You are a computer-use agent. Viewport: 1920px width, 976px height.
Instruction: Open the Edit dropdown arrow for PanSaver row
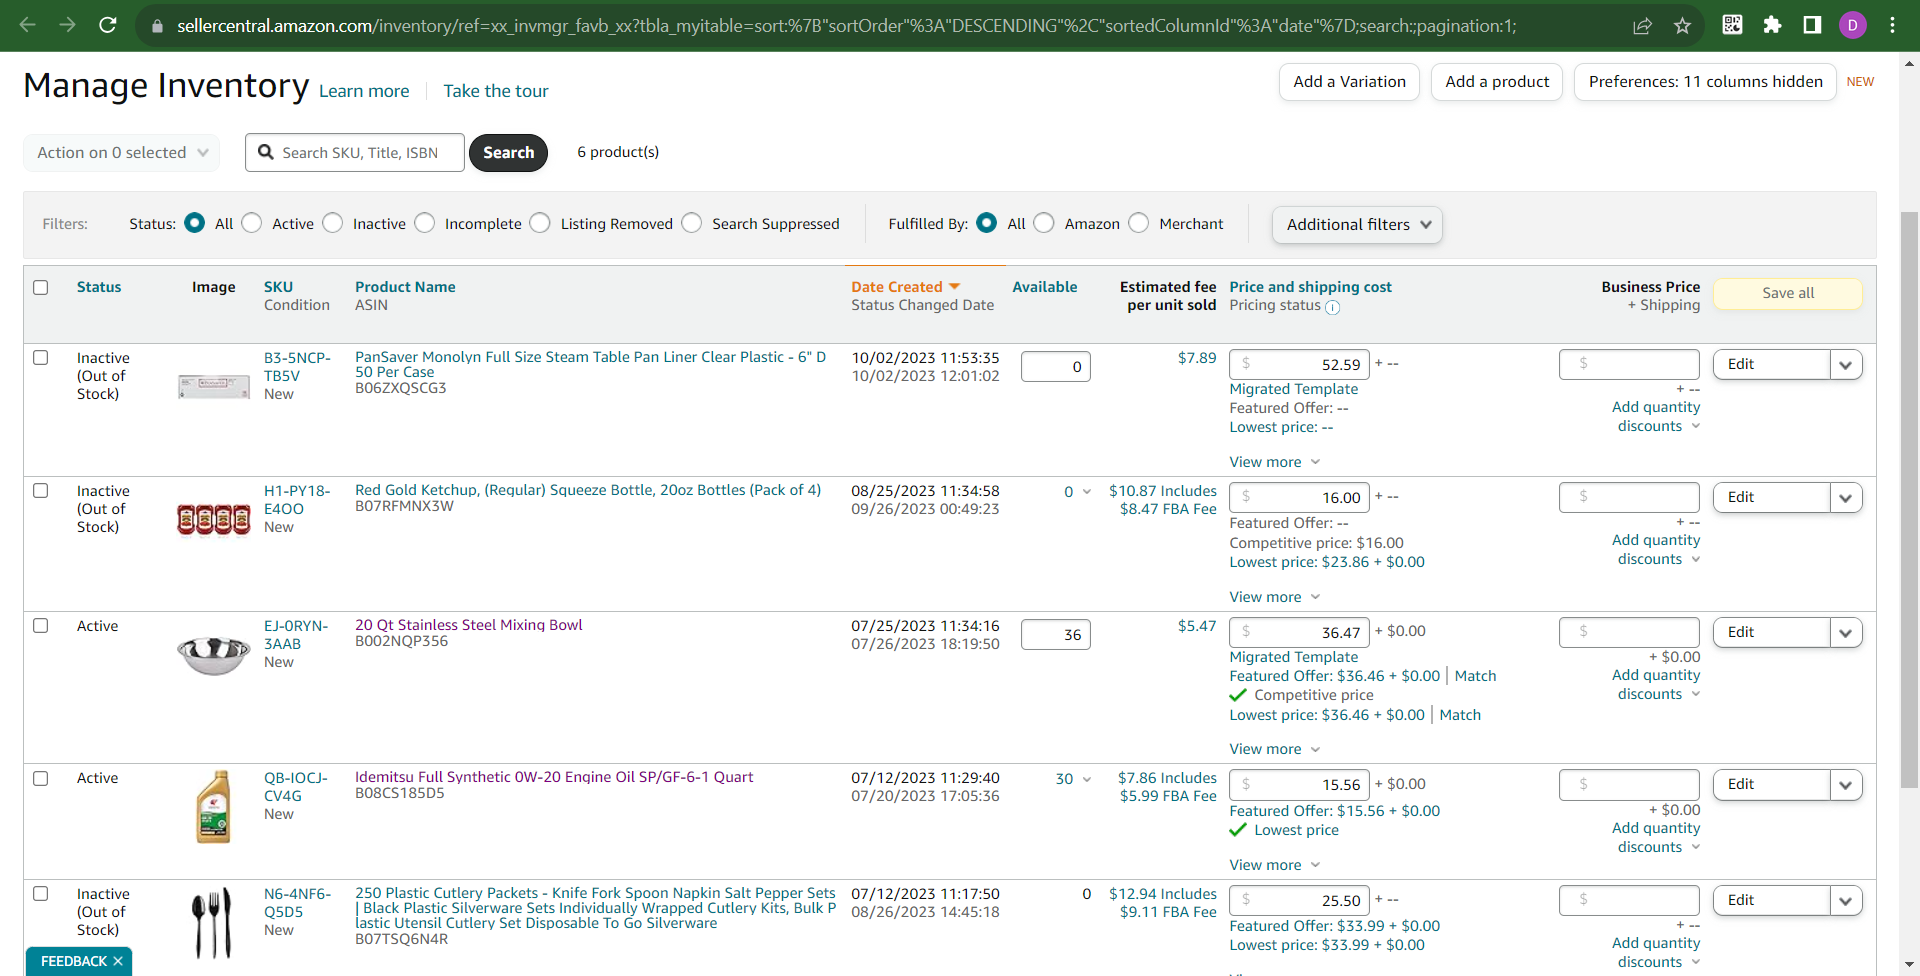[x=1846, y=365]
